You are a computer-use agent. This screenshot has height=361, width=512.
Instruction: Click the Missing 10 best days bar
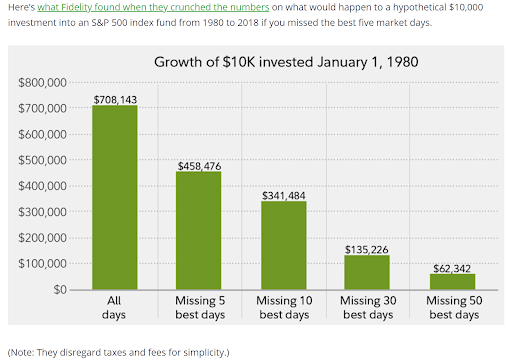click(284, 245)
